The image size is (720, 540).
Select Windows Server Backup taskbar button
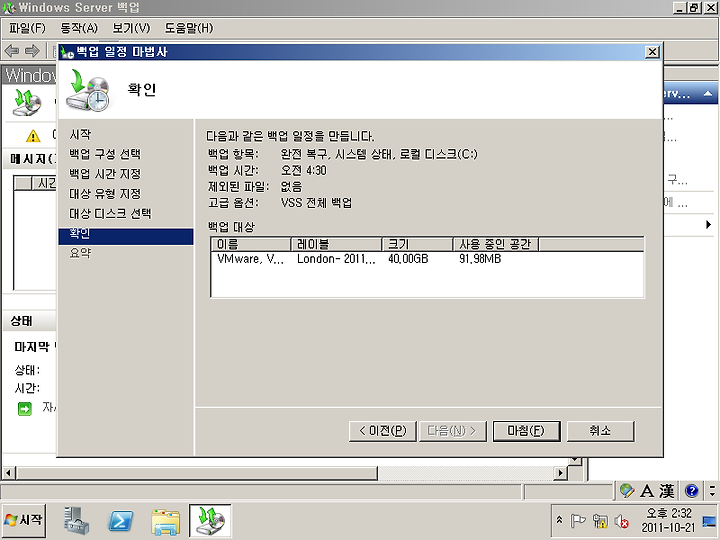click(x=210, y=521)
